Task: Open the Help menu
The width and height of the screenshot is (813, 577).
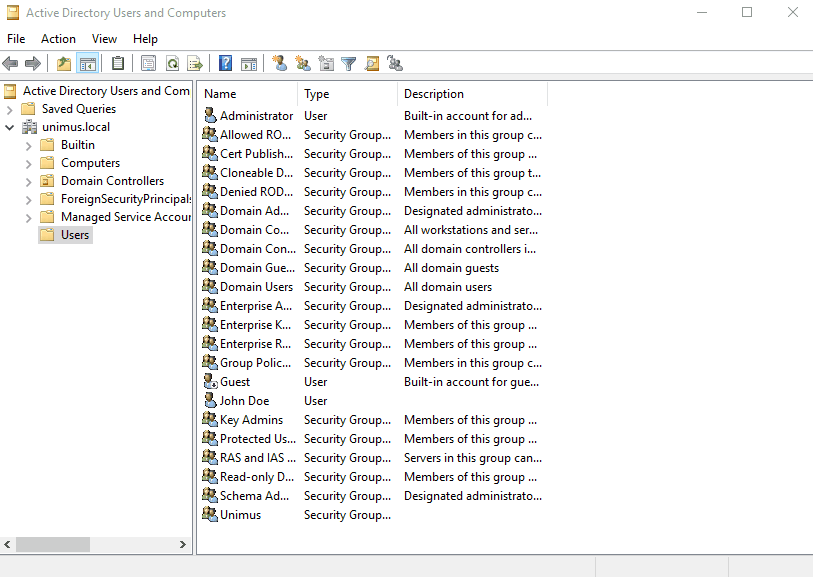Action: 145,39
